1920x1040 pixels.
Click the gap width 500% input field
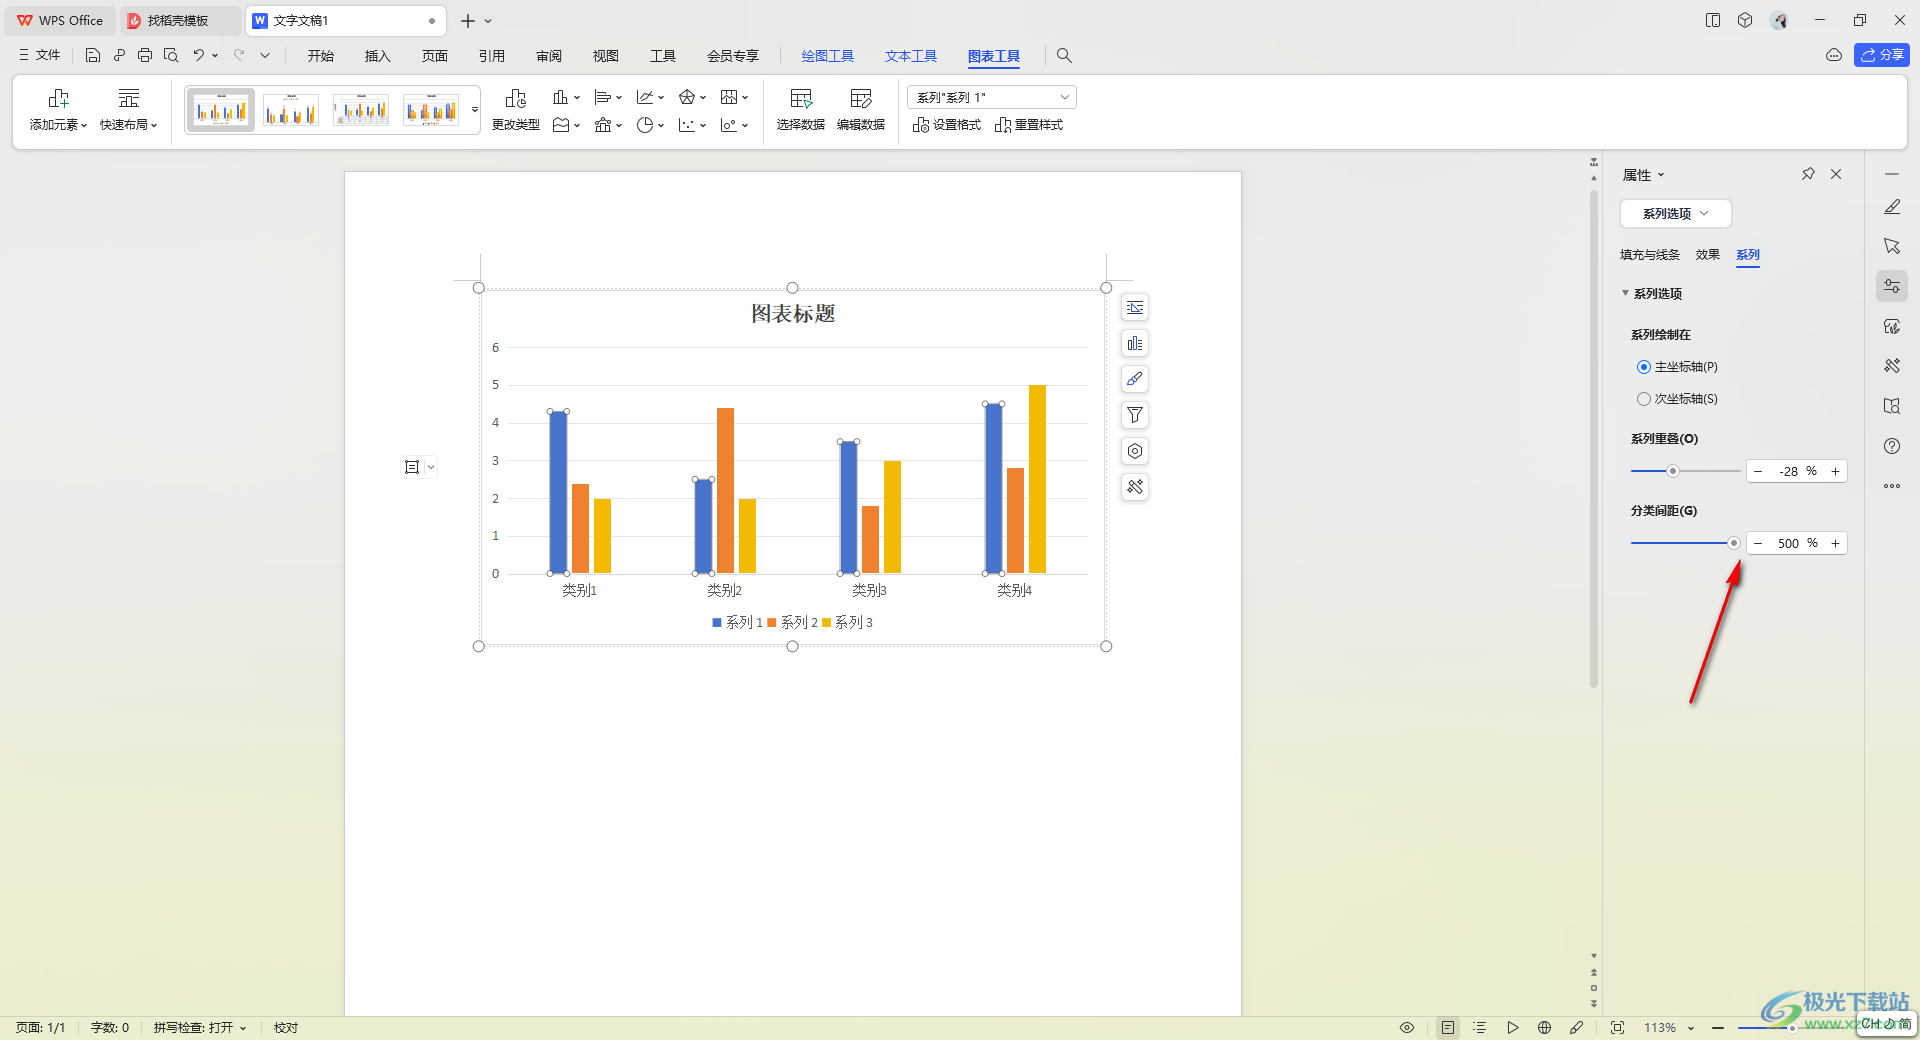point(1797,543)
